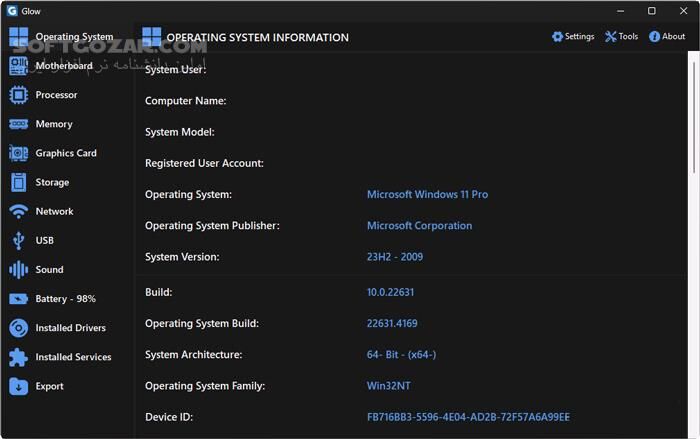Open the Export section
This screenshot has height=439, width=700.
click(49, 386)
